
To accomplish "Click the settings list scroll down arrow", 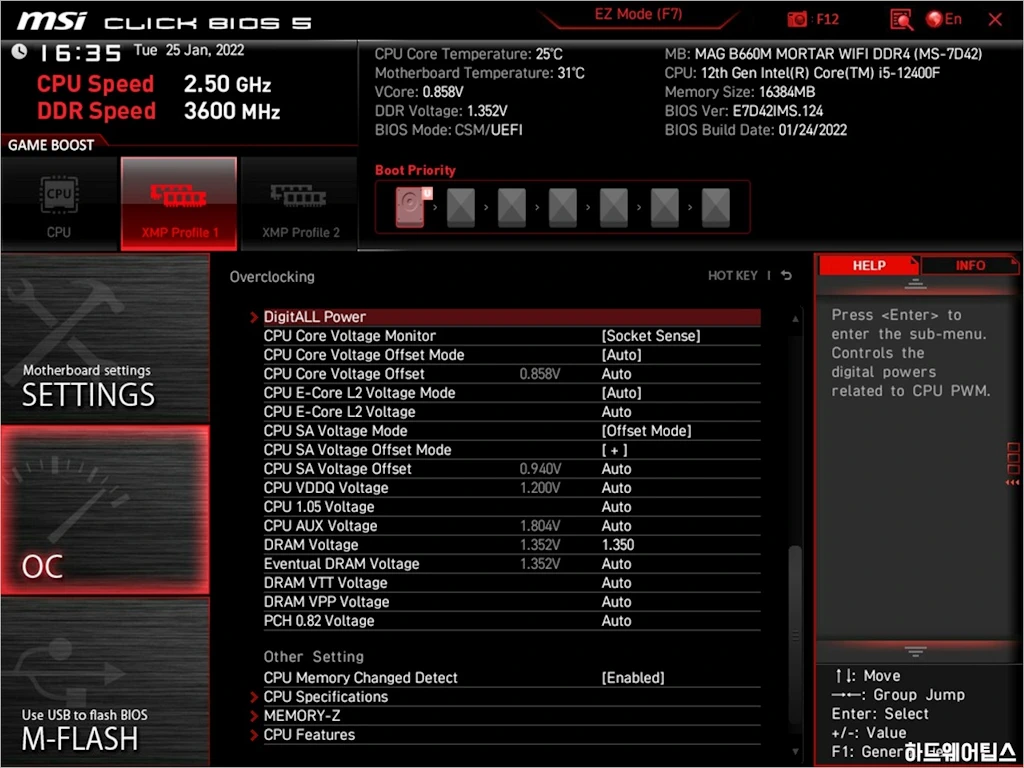I will point(795,752).
